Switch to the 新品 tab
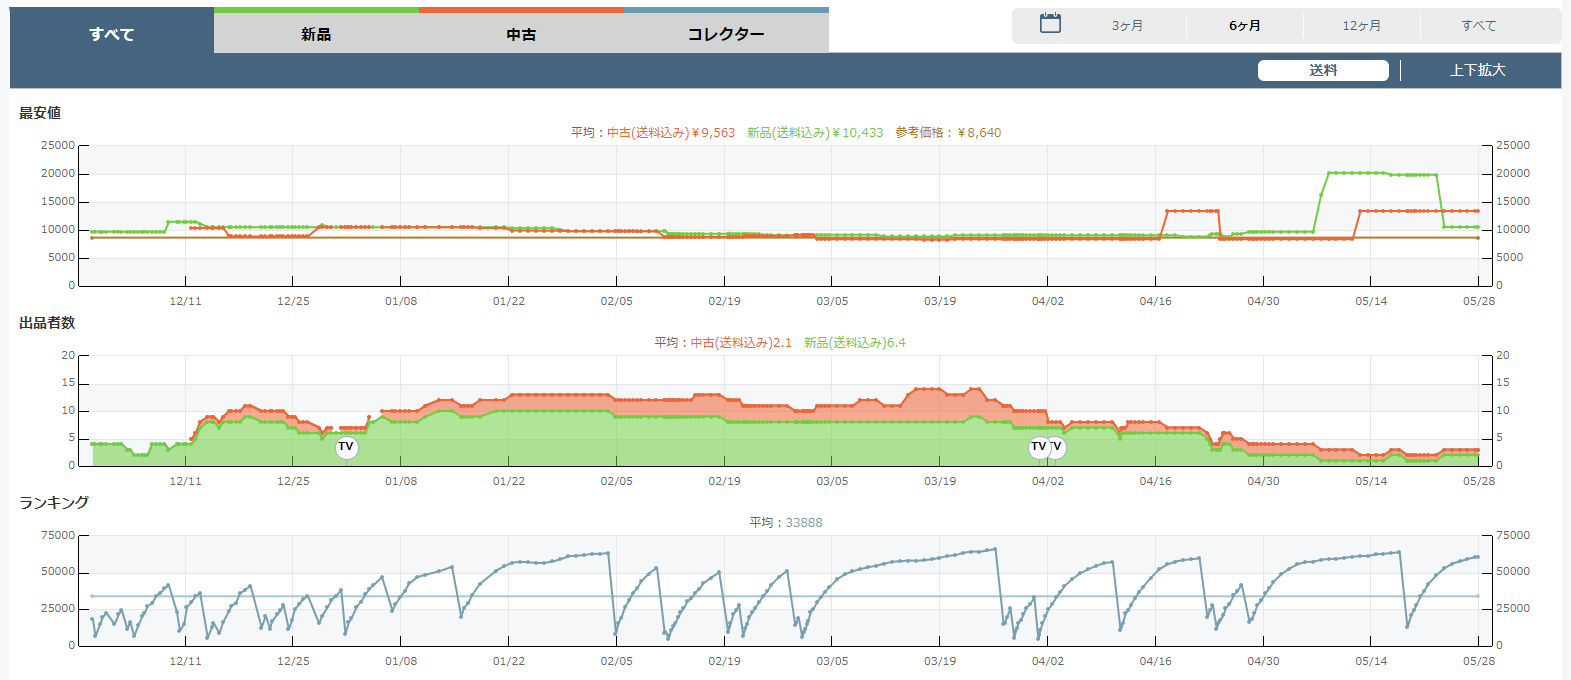 [316, 34]
